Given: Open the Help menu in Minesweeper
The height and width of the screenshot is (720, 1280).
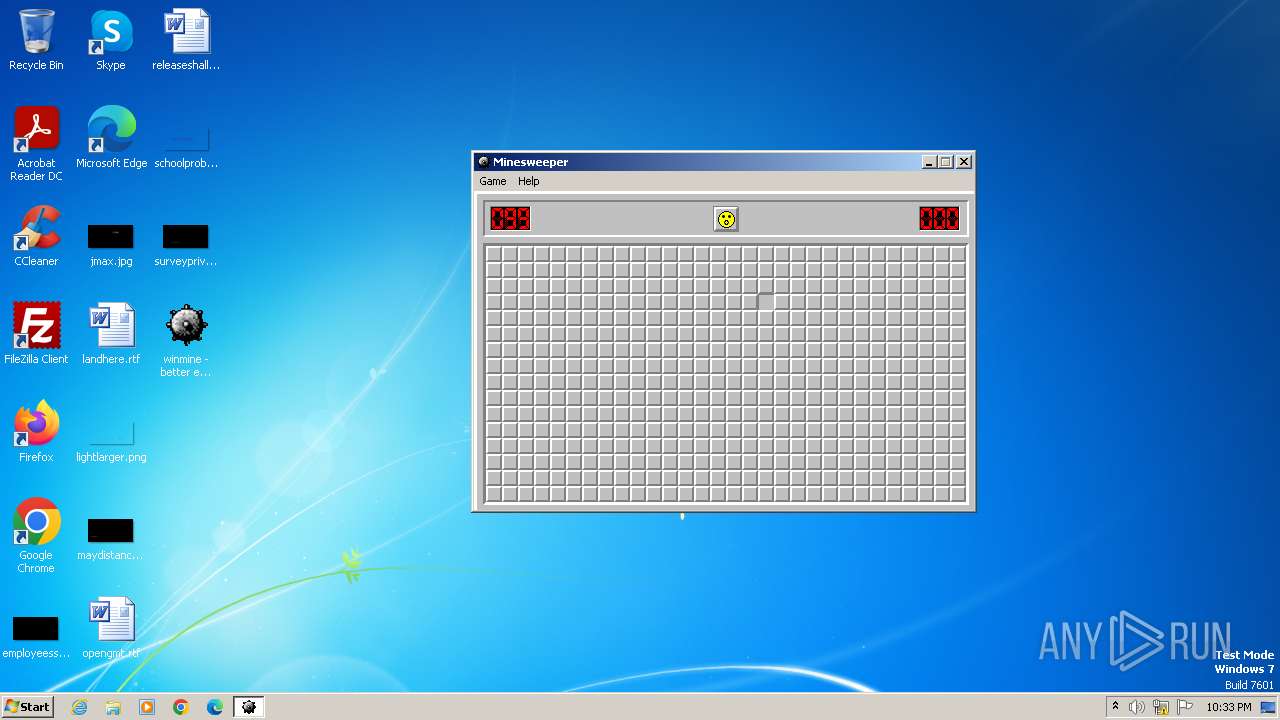Looking at the screenshot, I should [x=529, y=181].
